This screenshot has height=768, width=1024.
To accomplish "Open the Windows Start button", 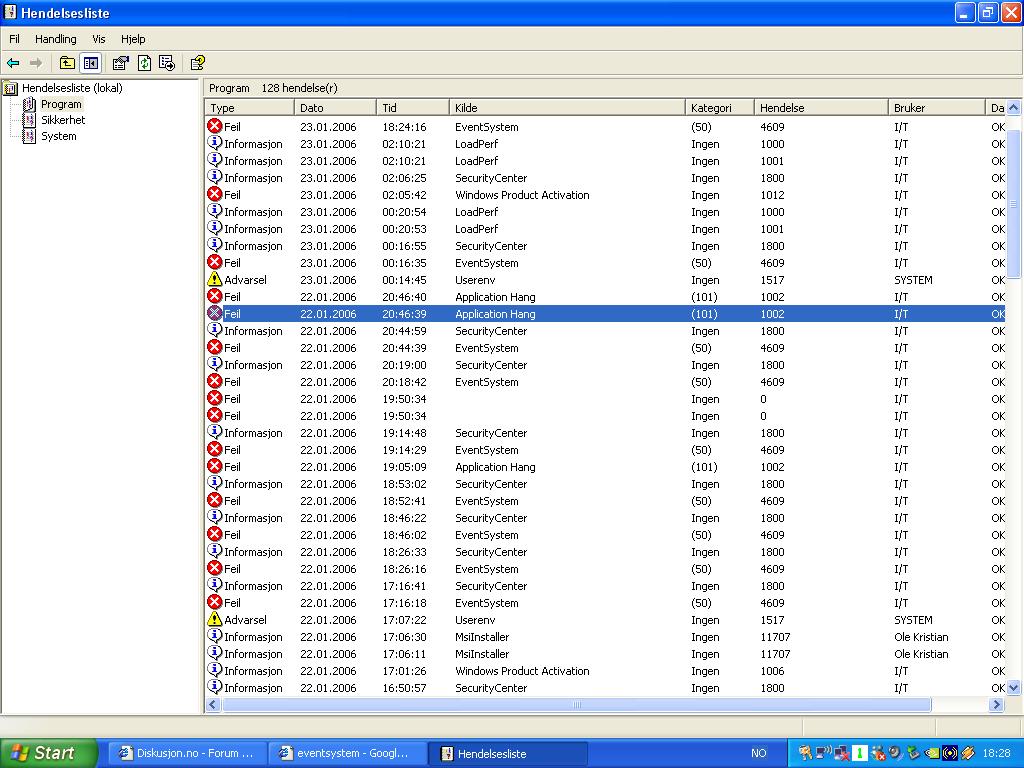I will [48, 753].
